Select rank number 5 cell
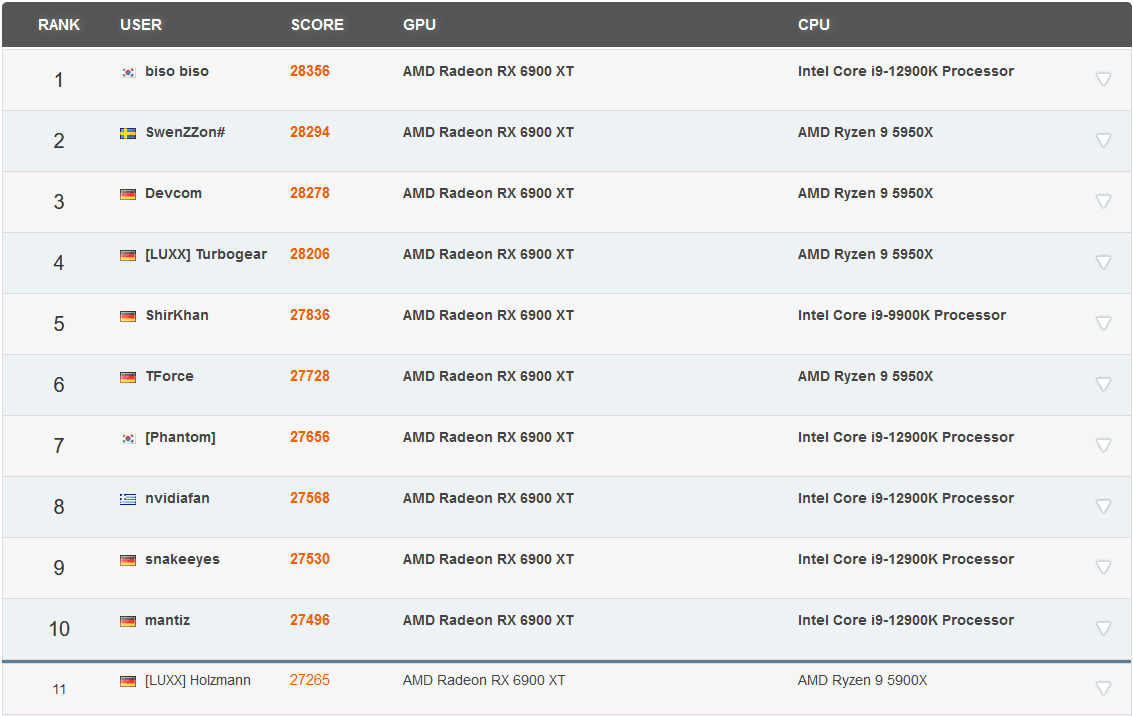The height and width of the screenshot is (716, 1133). tap(59, 324)
